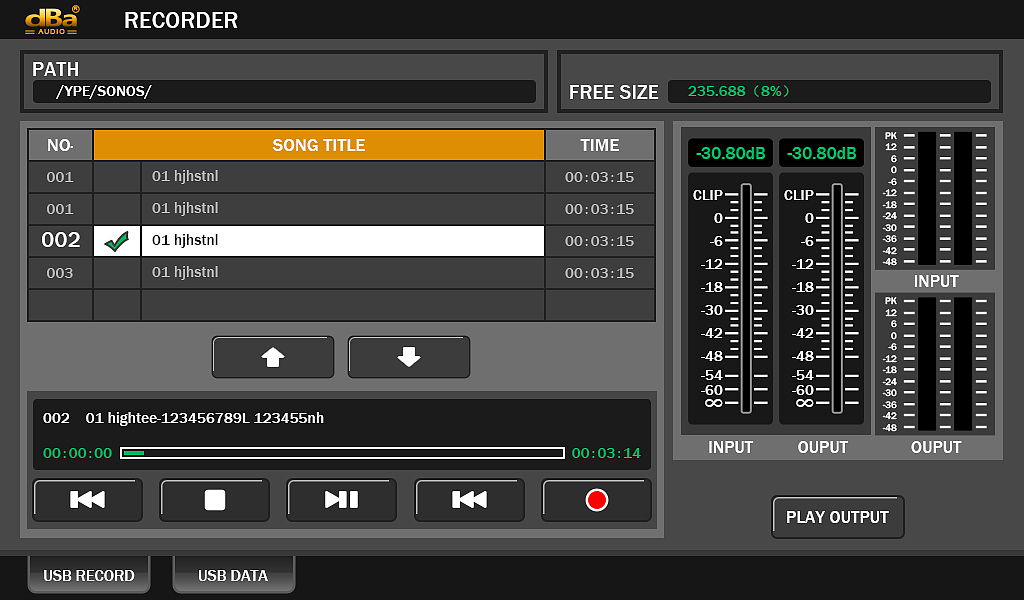Viewport: 1024px width, 600px height.
Task: Stop playback with the square stop button
Action: click(x=215, y=500)
